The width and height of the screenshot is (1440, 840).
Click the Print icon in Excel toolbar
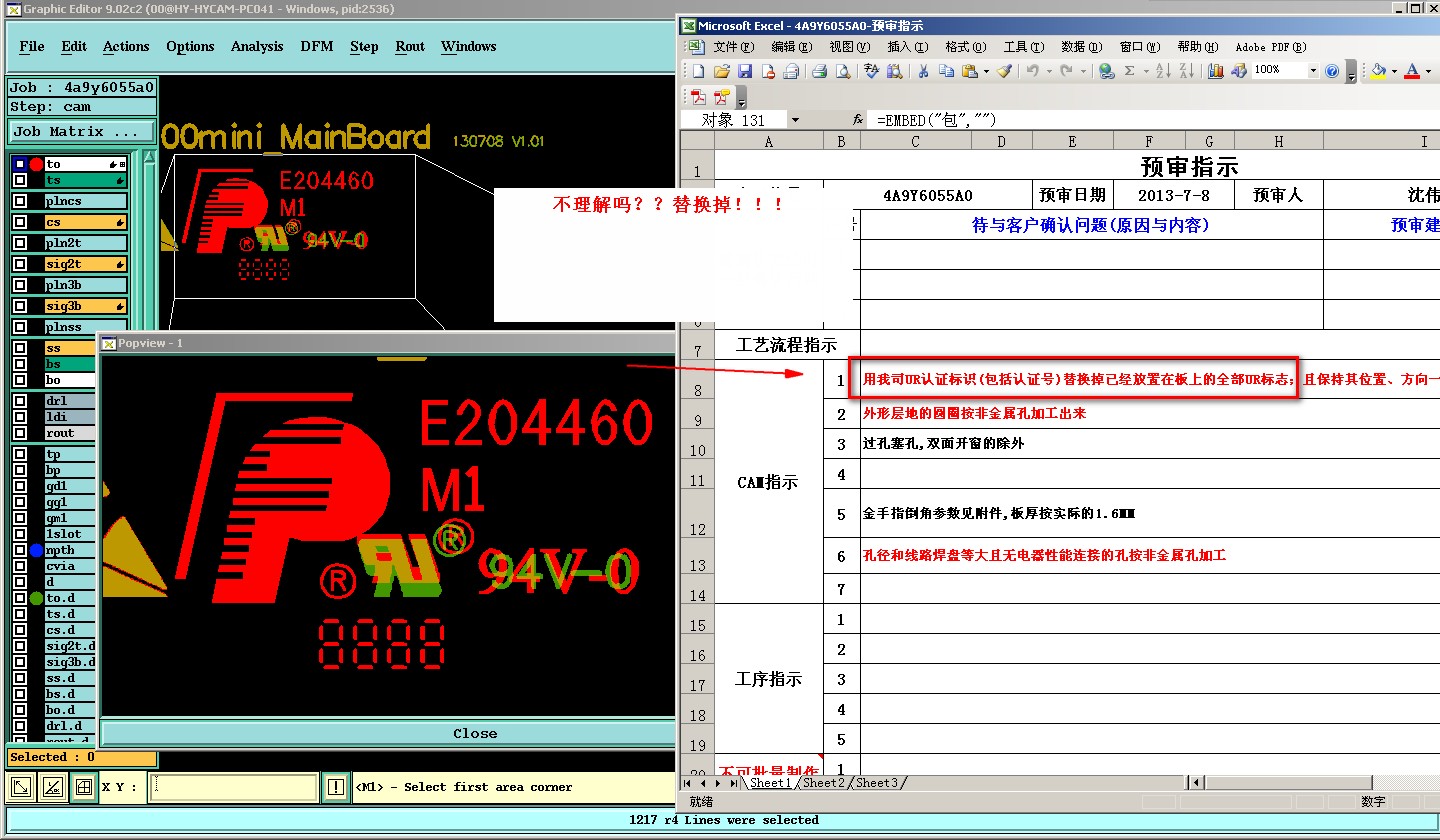click(x=819, y=71)
